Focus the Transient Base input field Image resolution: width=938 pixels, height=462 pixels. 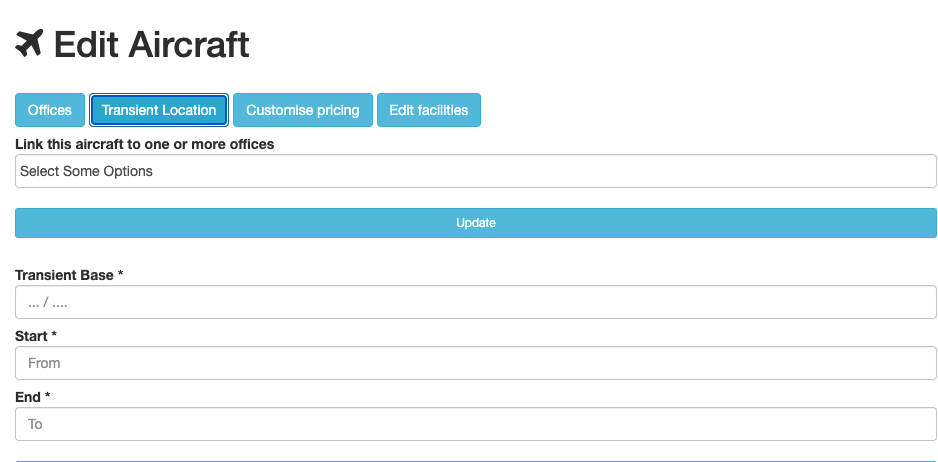coord(476,302)
